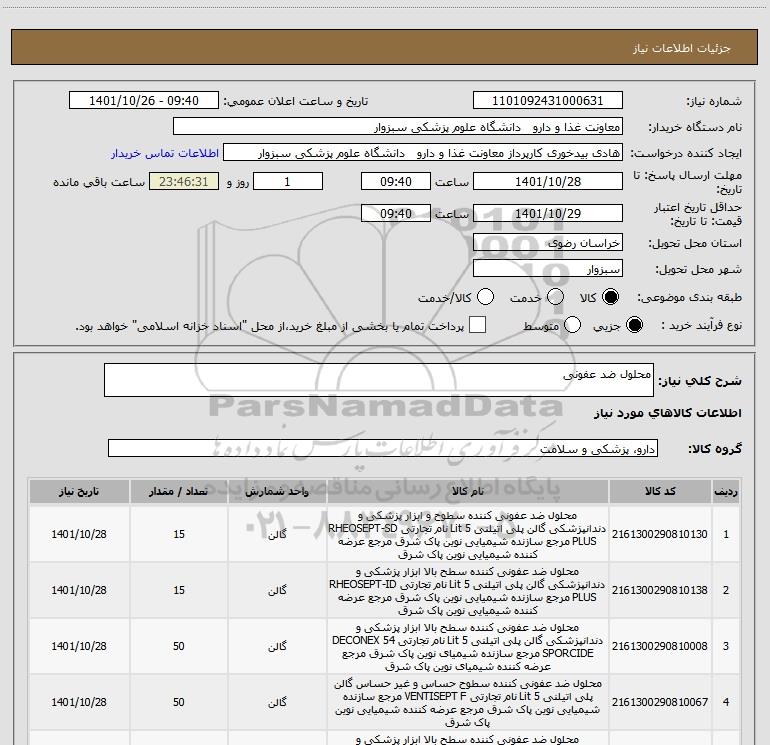The width and height of the screenshot is (770, 745).
Task: Click the جزئیات اطلاعات نیاز header title
Action: (682, 48)
